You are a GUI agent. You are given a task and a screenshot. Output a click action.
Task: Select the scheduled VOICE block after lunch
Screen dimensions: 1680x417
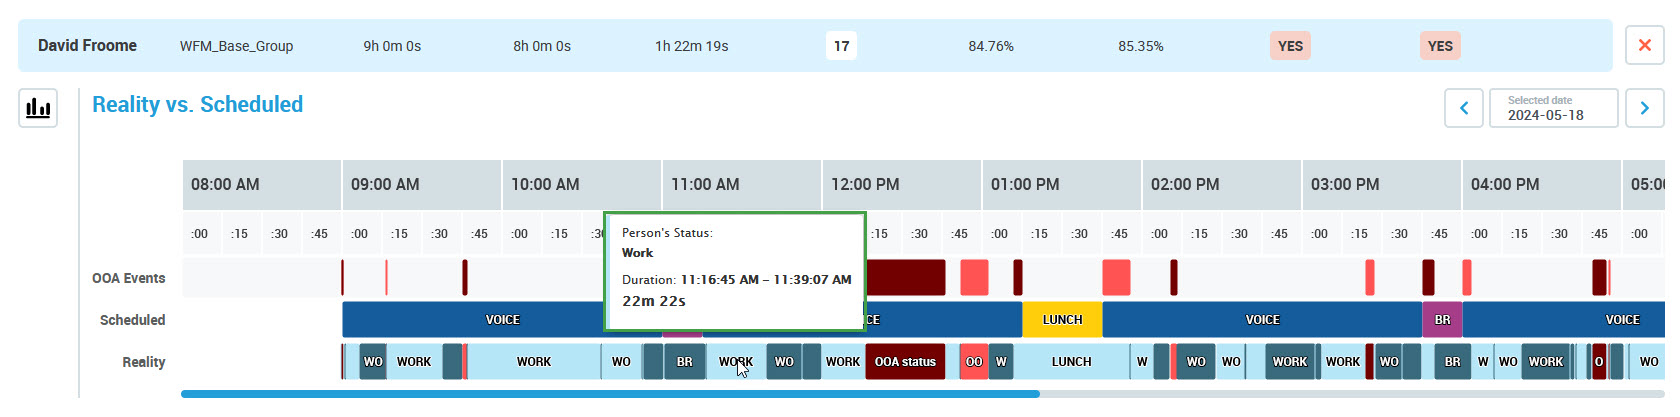(x=1261, y=320)
